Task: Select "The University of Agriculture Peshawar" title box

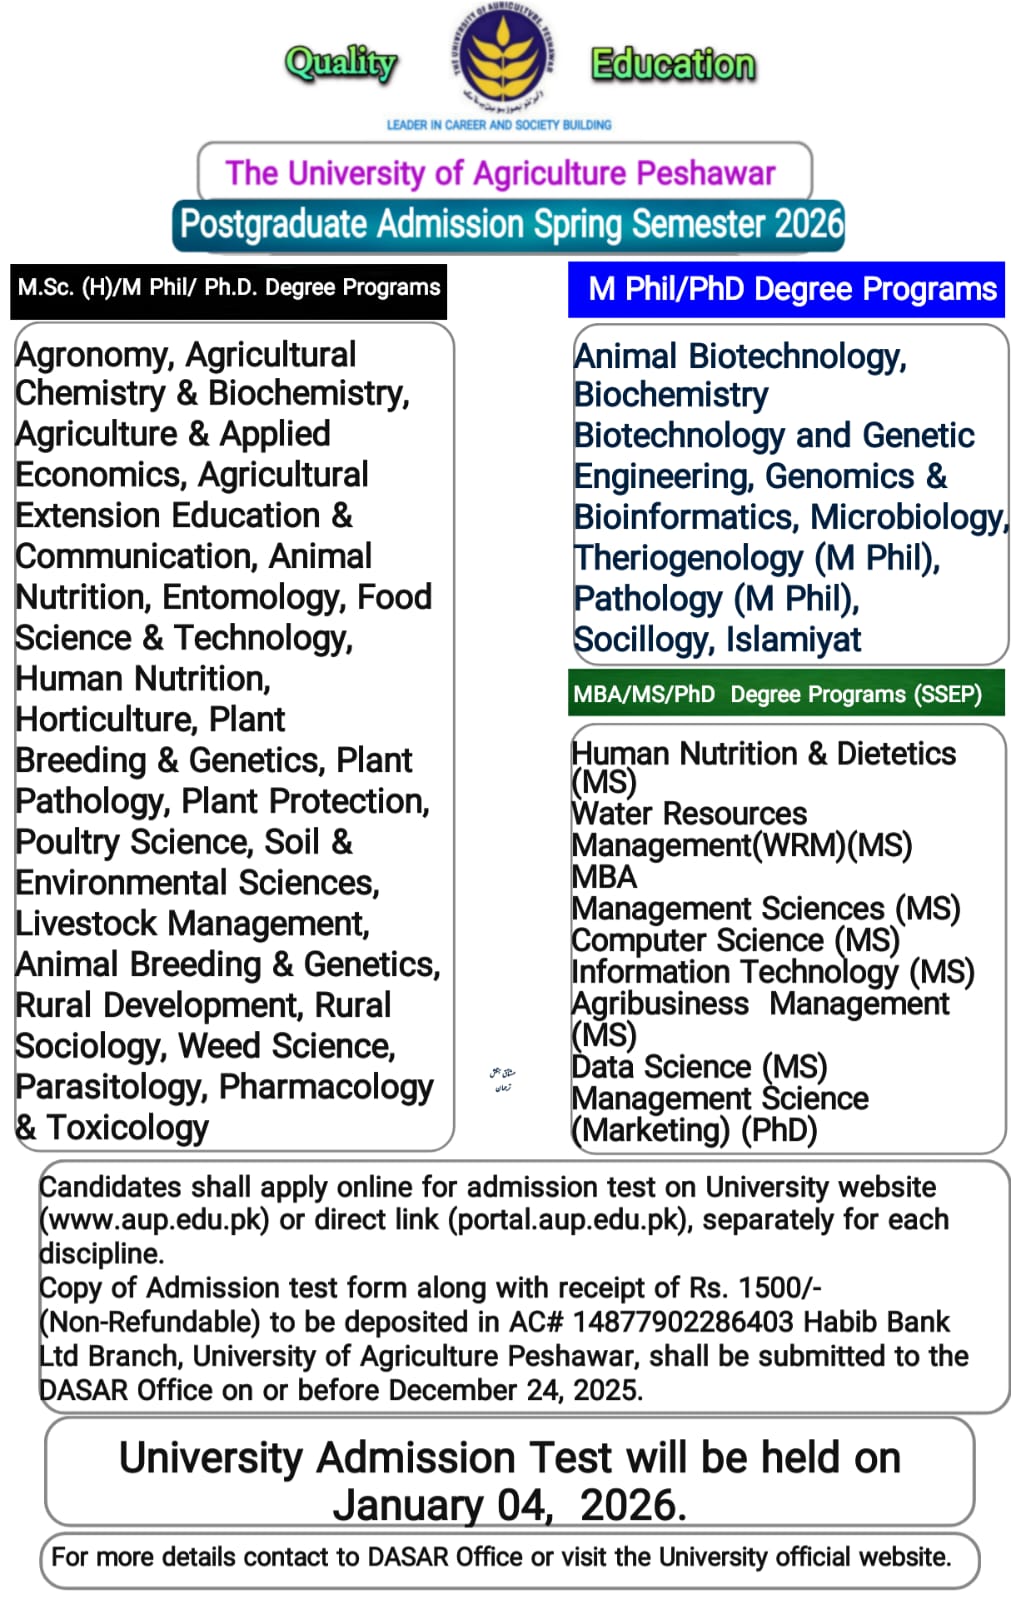Action: (x=501, y=173)
